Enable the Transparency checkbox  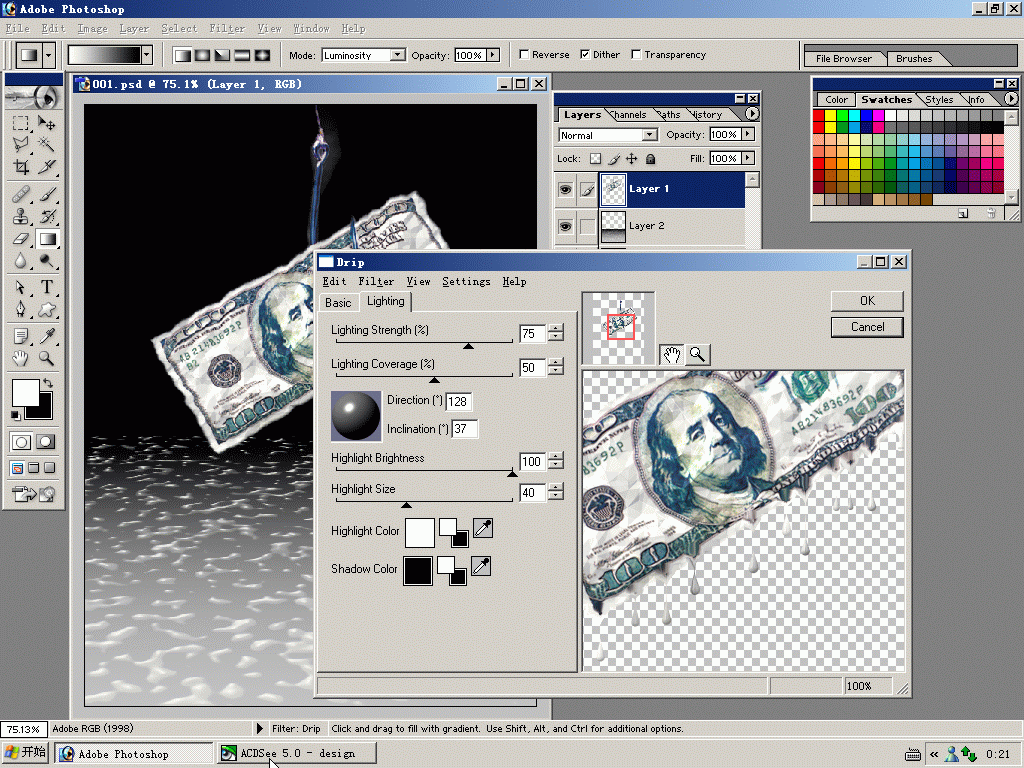click(636, 54)
